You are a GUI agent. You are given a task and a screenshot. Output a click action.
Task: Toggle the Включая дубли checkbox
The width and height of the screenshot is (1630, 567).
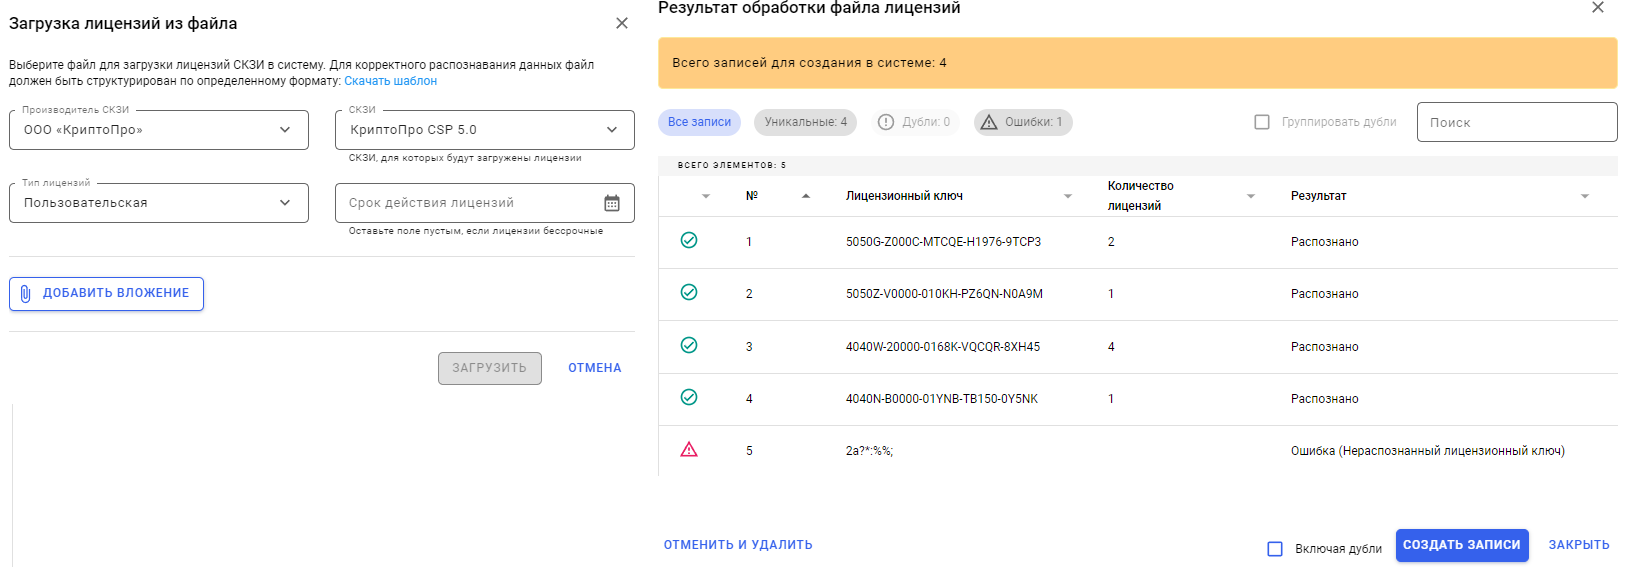coord(1275,549)
